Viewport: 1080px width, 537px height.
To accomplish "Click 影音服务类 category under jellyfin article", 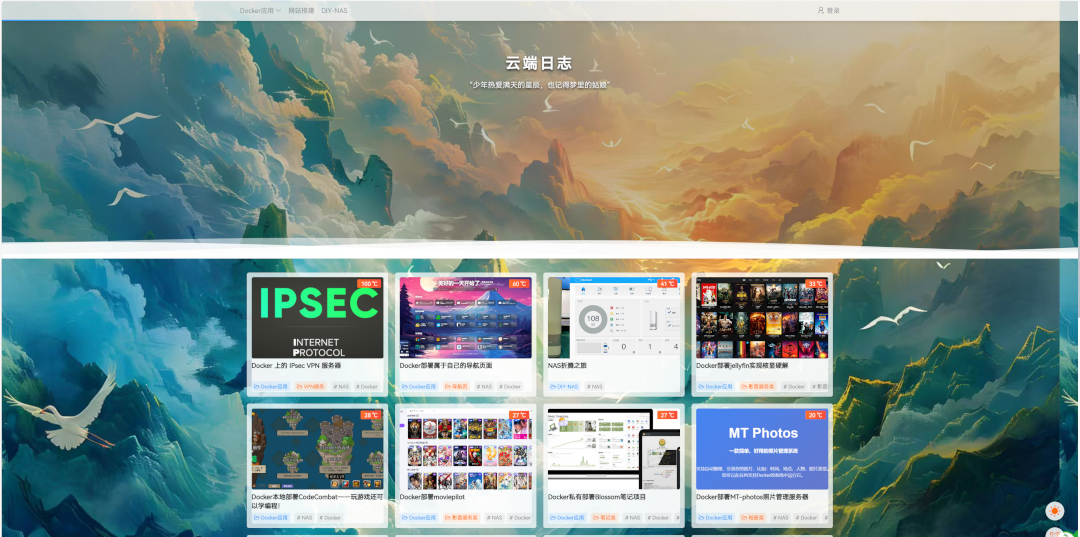I will click(758, 387).
